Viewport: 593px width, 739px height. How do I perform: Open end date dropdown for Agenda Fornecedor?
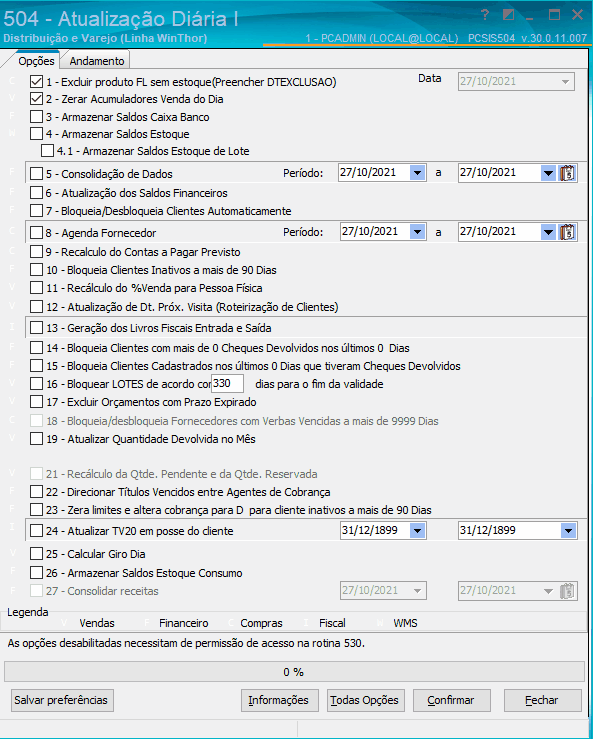tap(548, 232)
